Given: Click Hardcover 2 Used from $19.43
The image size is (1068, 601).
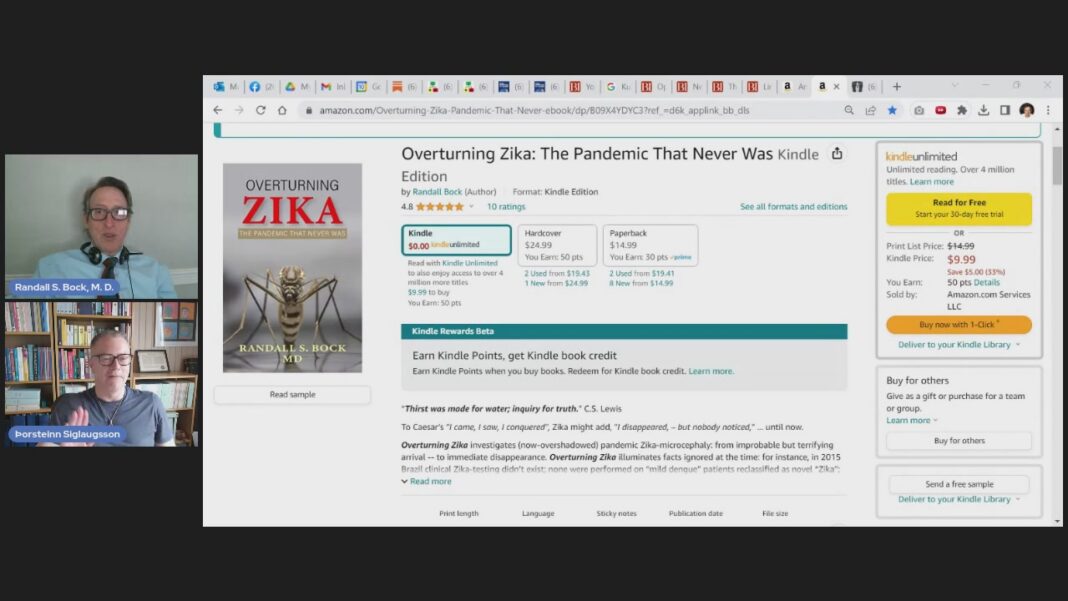Looking at the screenshot, I should pos(557,273).
